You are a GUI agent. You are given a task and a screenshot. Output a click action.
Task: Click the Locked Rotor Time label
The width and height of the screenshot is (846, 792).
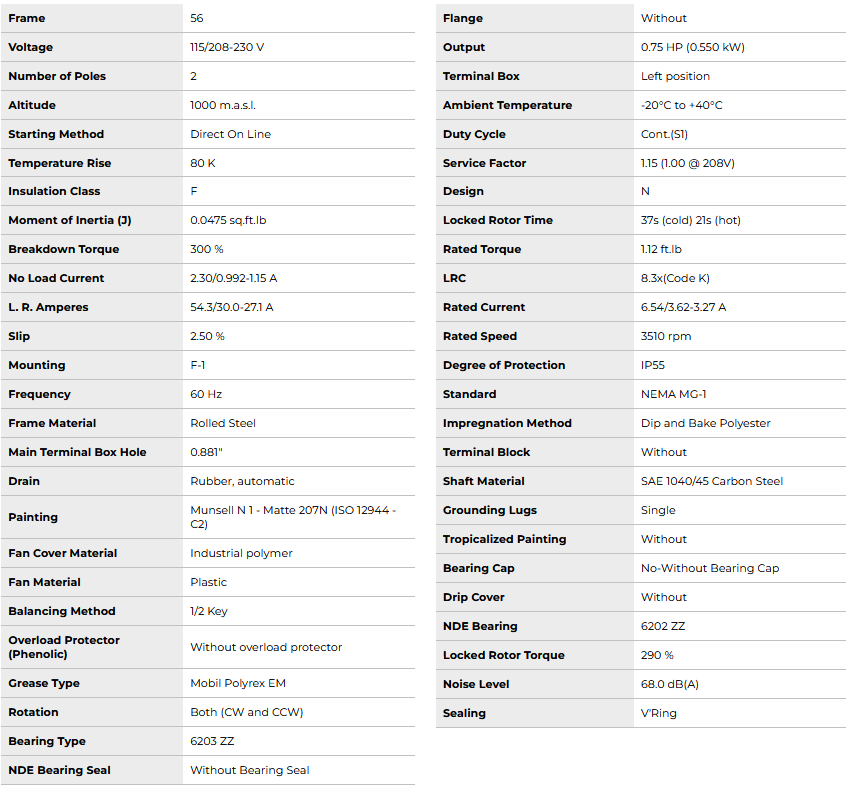pos(497,220)
